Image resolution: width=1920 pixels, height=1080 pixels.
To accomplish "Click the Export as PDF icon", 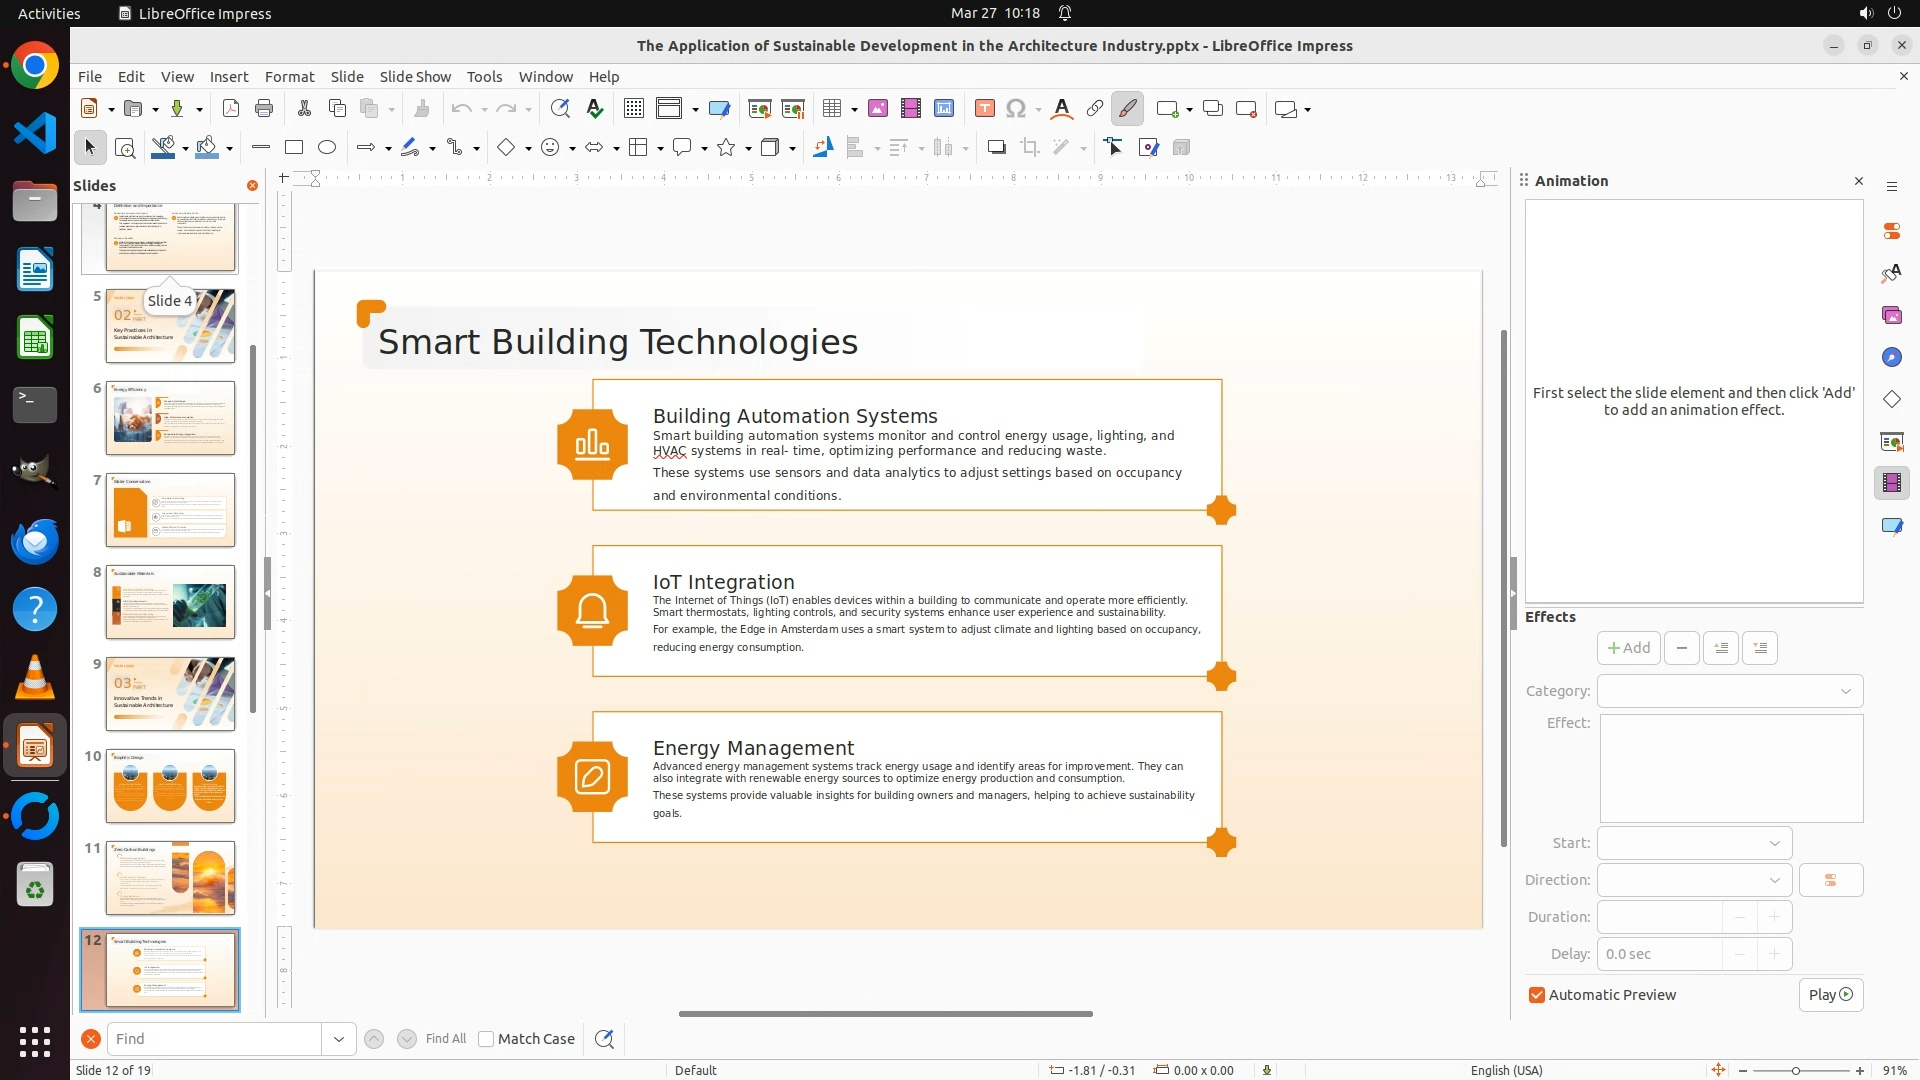I will (x=231, y=109).
